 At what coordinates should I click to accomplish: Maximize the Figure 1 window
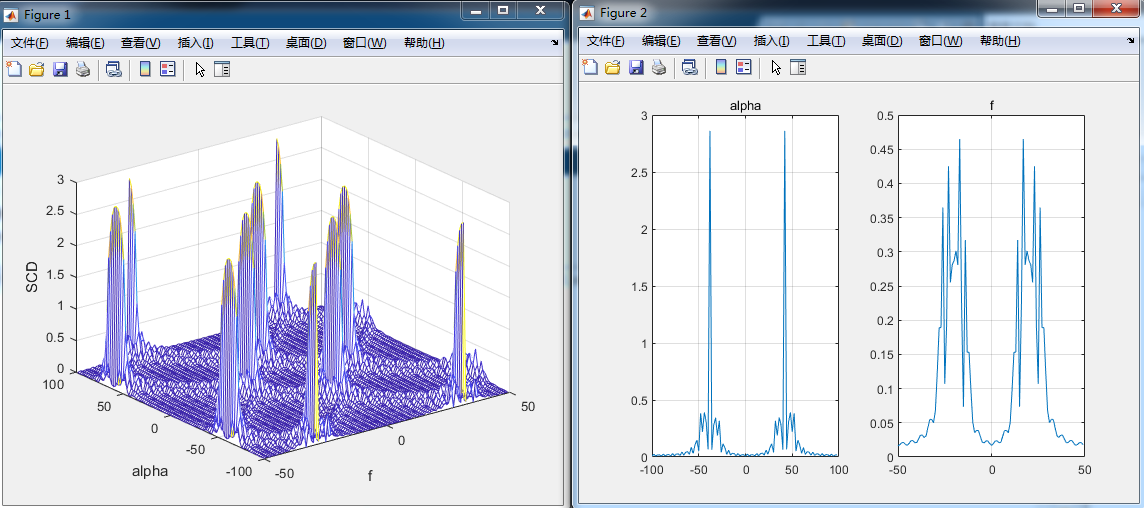pos(503,10)
